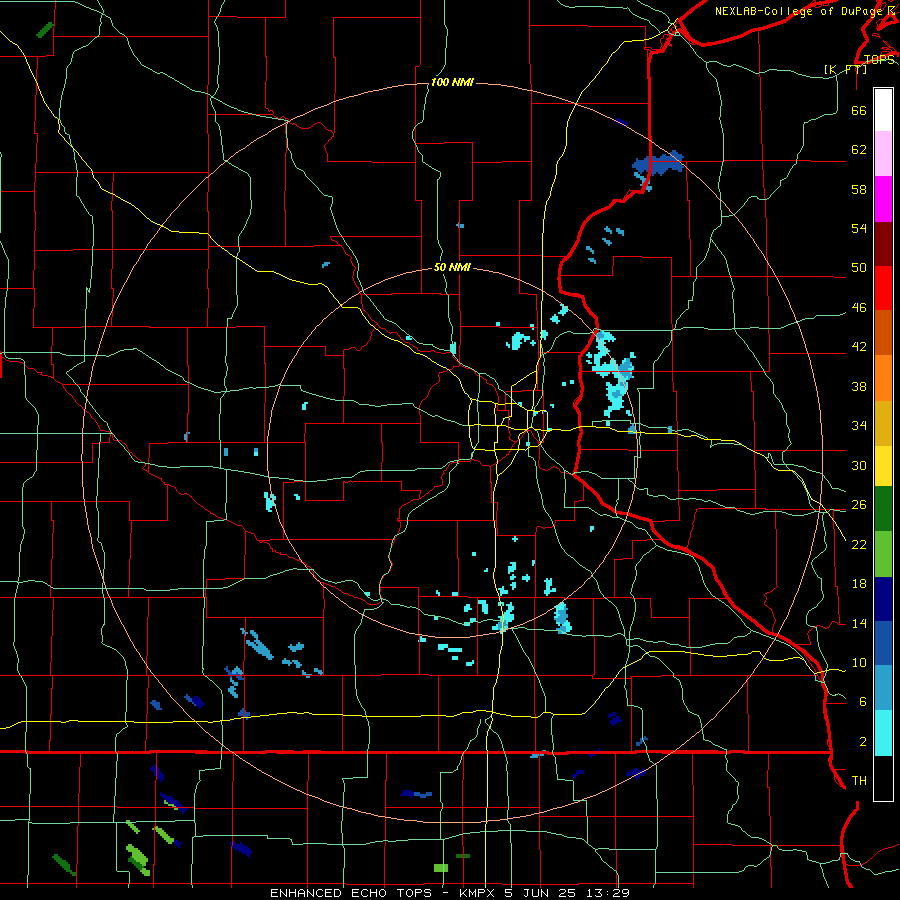Click the cyan legend swatch
Viewport: 900px width, 900px height.
(883, 733)
